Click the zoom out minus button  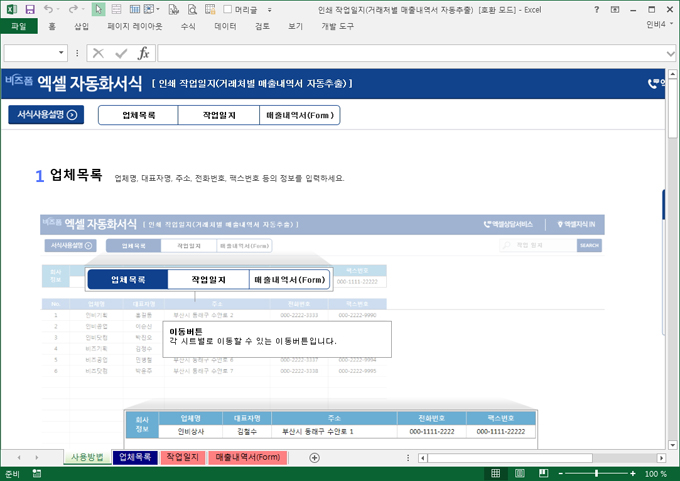pos(560,474)
